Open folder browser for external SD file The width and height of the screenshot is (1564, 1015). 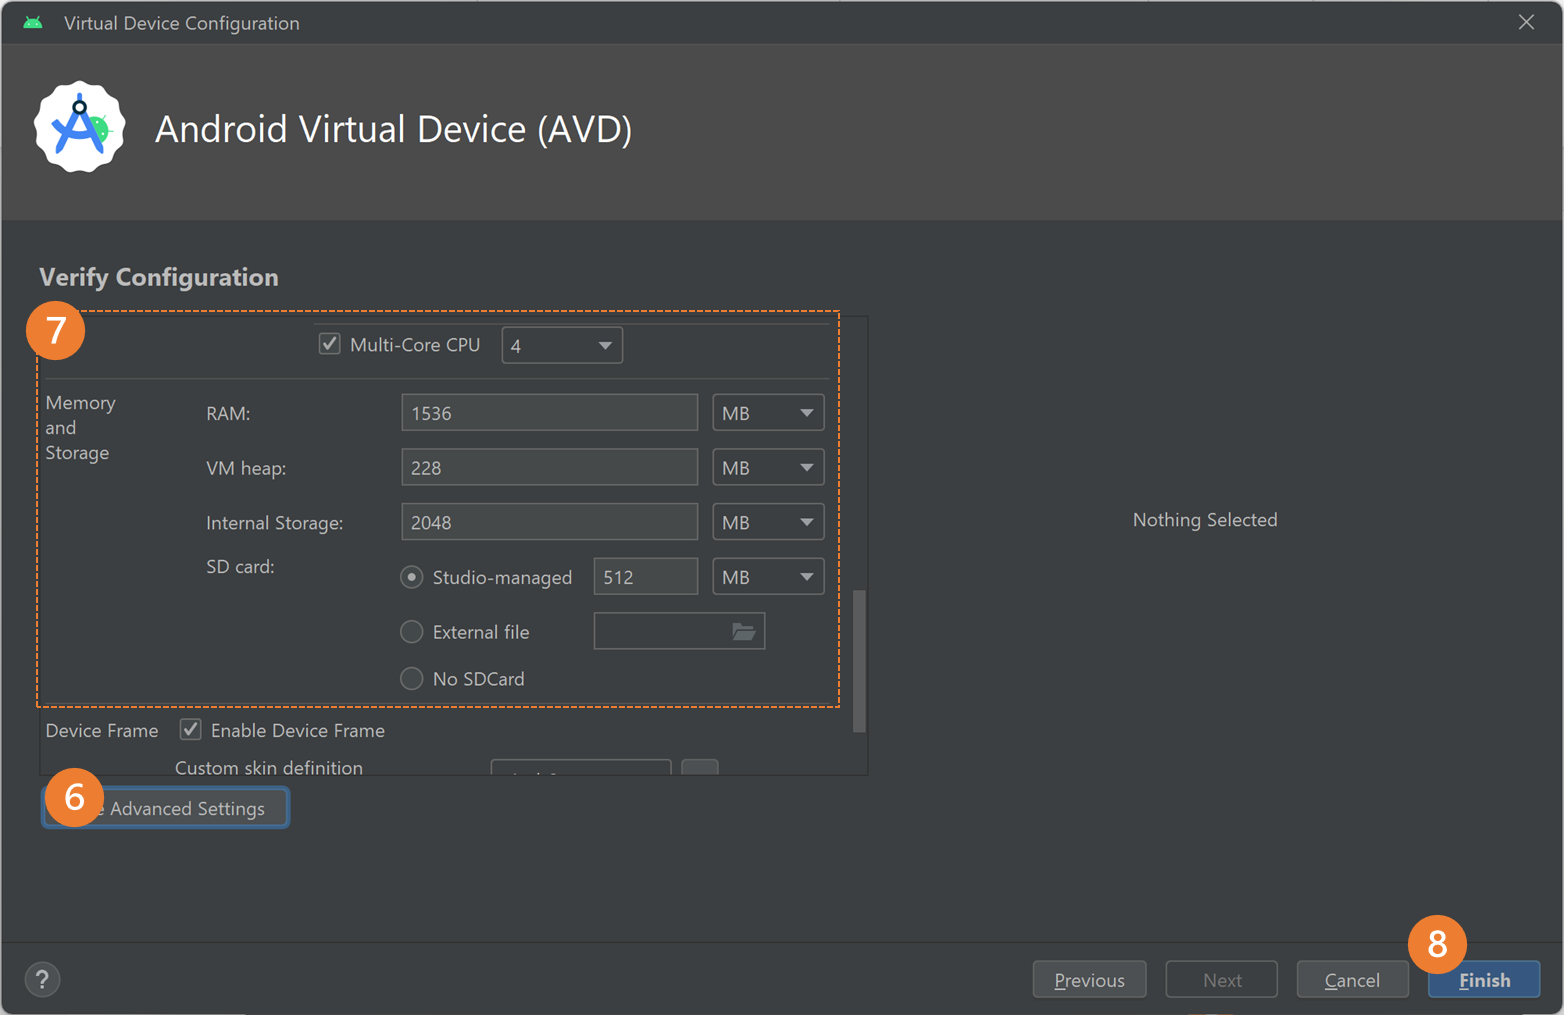point(743,631)
